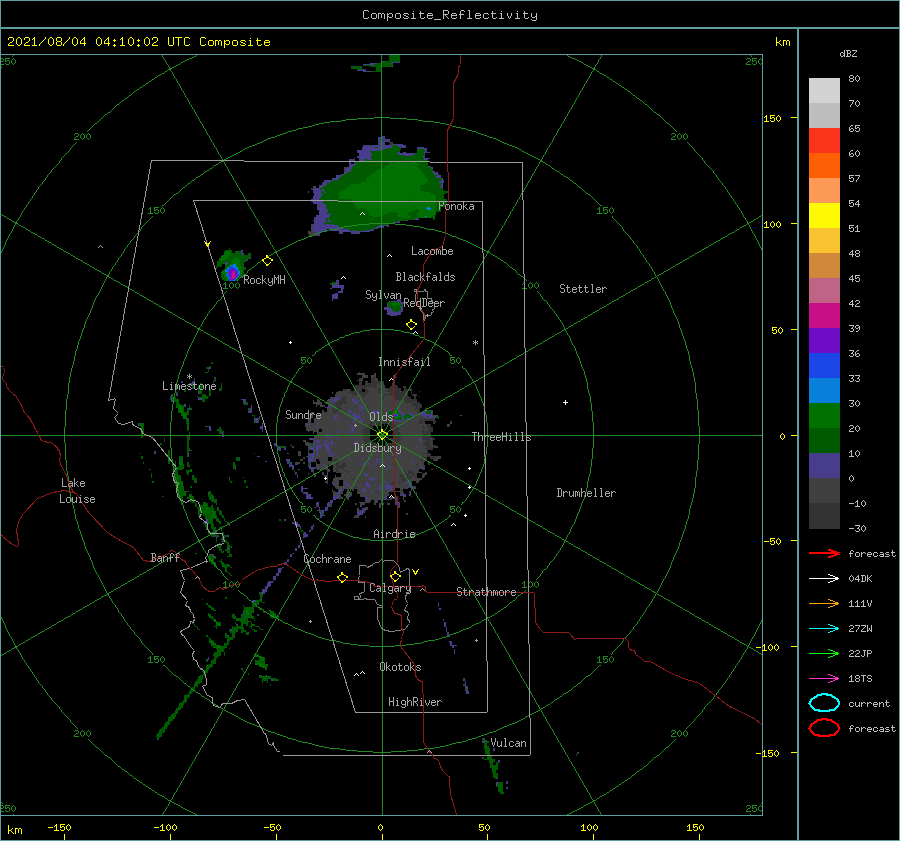The image size is (900, 841).
Task: Click the yellow diamond marker near Cochrane
Action: point(343,578)
